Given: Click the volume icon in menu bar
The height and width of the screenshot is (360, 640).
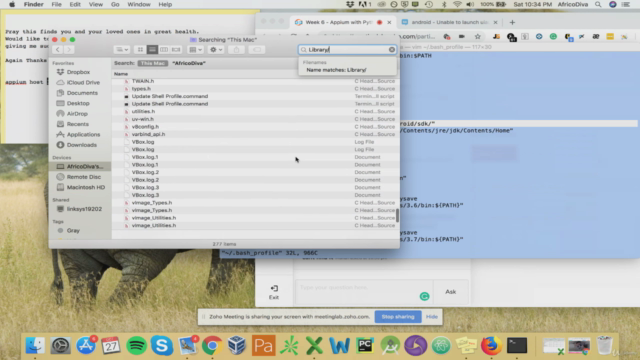Looking at the screenshot, I should [470, 4].
